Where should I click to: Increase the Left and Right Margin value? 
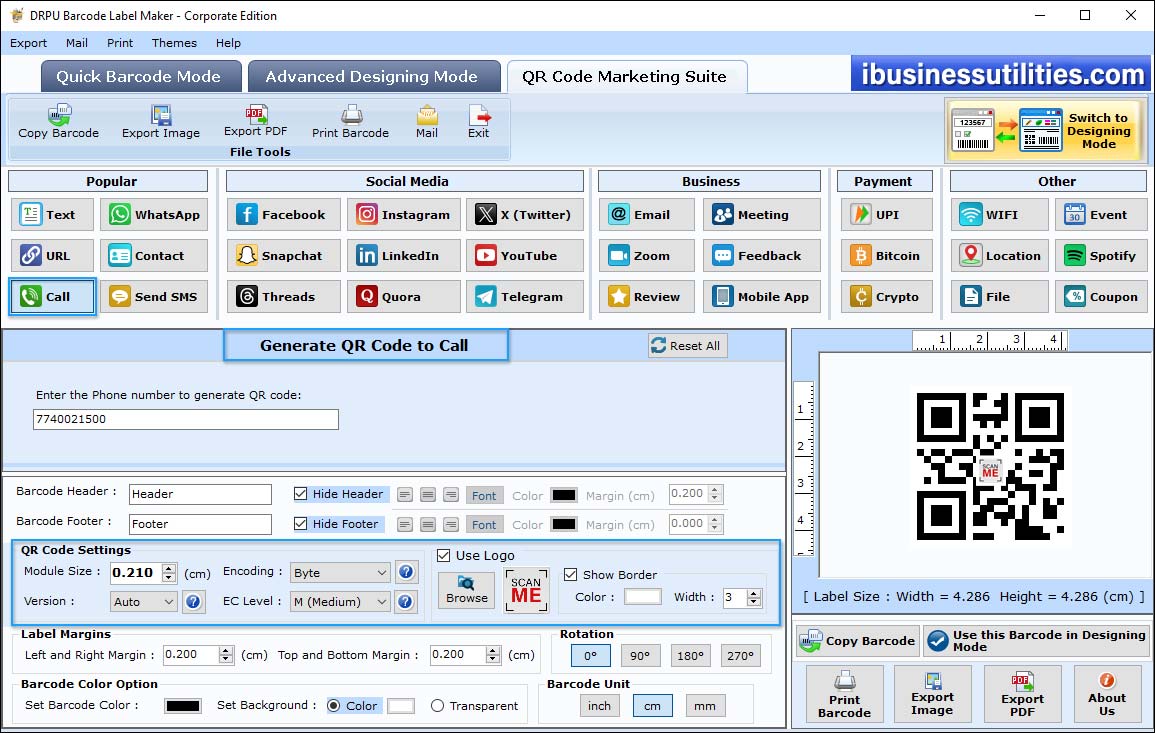[226, 650]
